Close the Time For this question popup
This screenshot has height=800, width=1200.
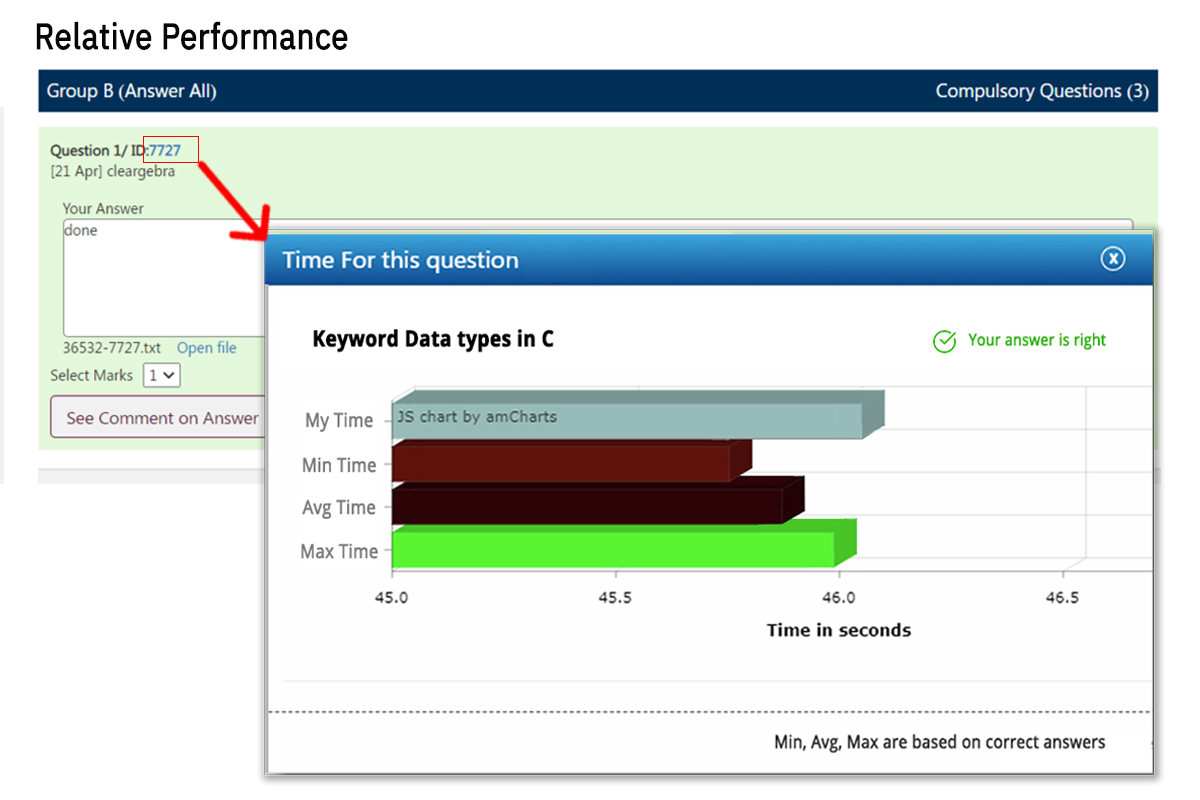coord(1112,259)
